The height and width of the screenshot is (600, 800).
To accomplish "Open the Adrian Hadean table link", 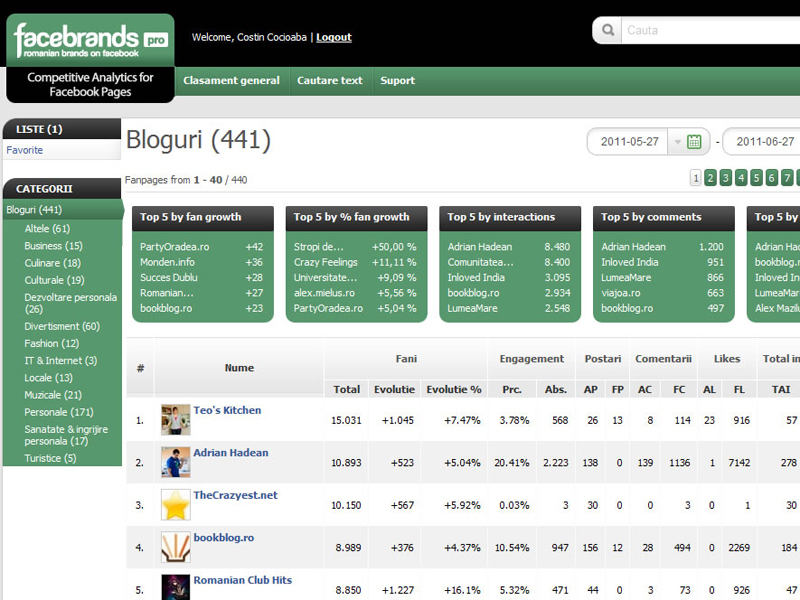I will [231, 453].
